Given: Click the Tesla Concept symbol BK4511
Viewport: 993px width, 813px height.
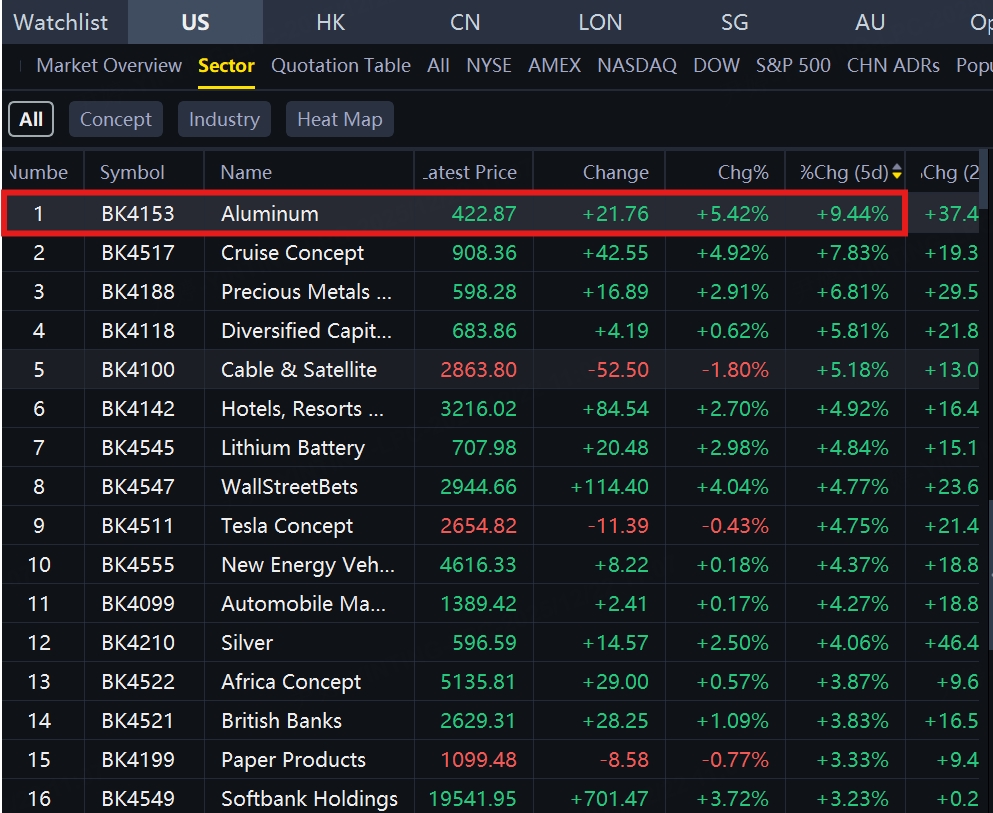Looking at the screenshot, I should 138,526.
